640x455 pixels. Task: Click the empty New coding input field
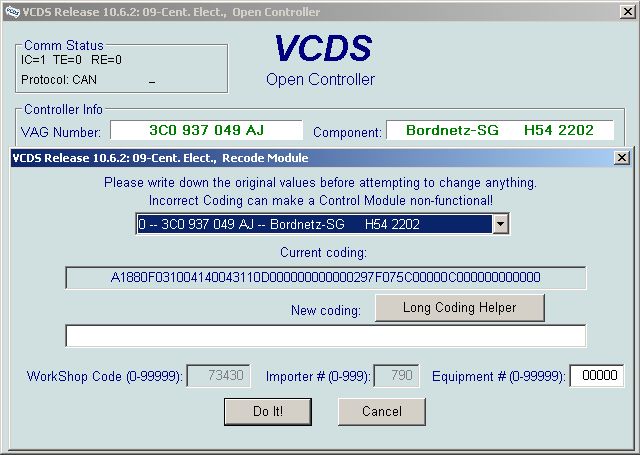[x=326, y=336]
